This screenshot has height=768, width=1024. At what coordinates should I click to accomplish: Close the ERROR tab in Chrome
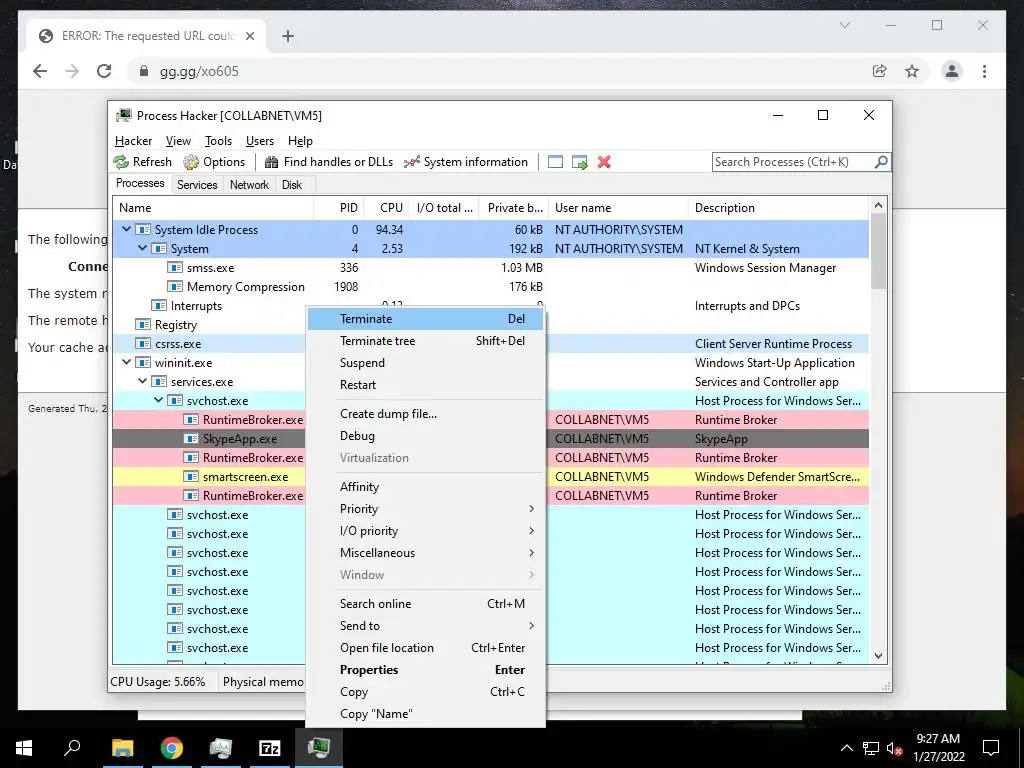tap(249, 36)
